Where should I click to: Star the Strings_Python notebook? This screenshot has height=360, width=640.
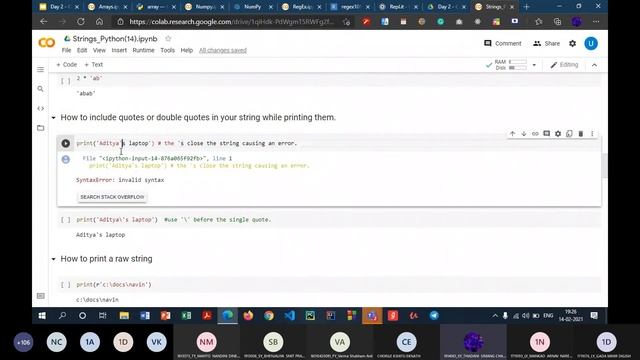pyautogui.click(x=168, y=38)
